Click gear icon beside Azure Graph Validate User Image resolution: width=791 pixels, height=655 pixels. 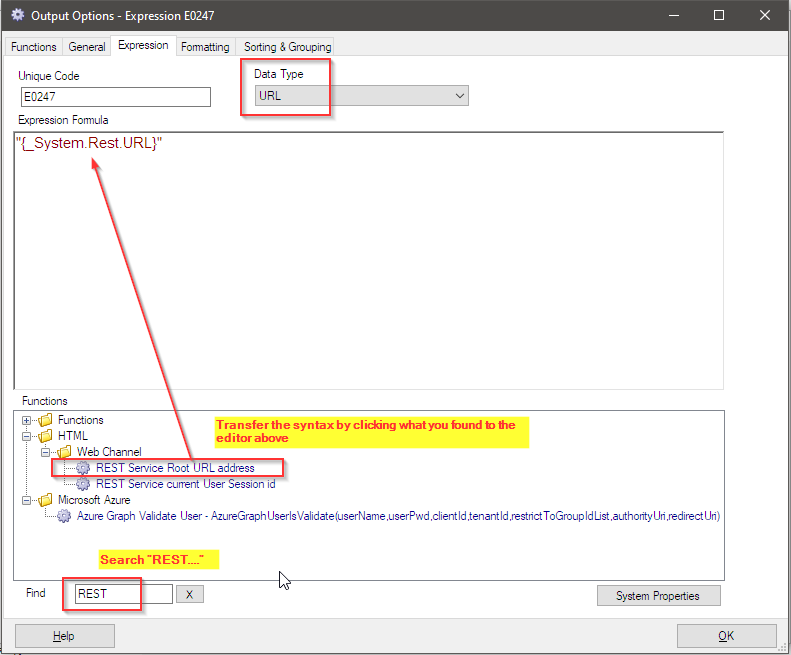point(64,516)
